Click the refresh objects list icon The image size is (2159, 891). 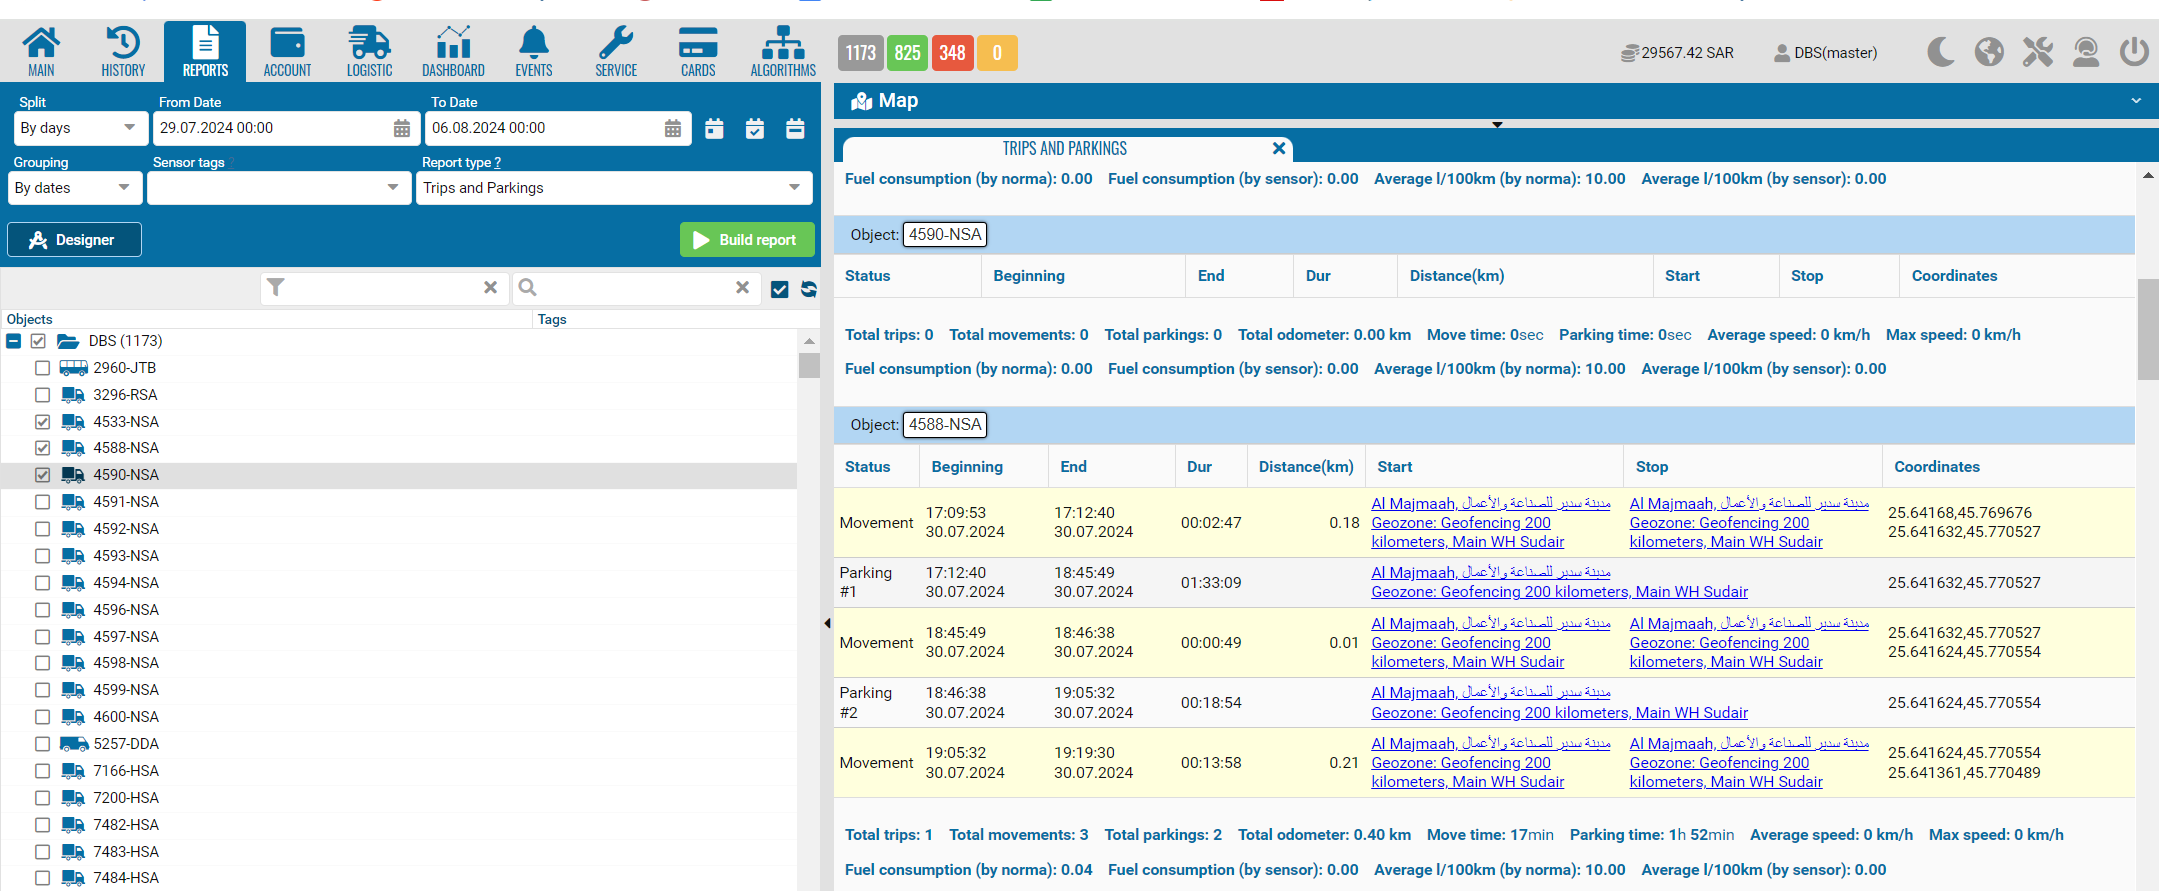809,289
